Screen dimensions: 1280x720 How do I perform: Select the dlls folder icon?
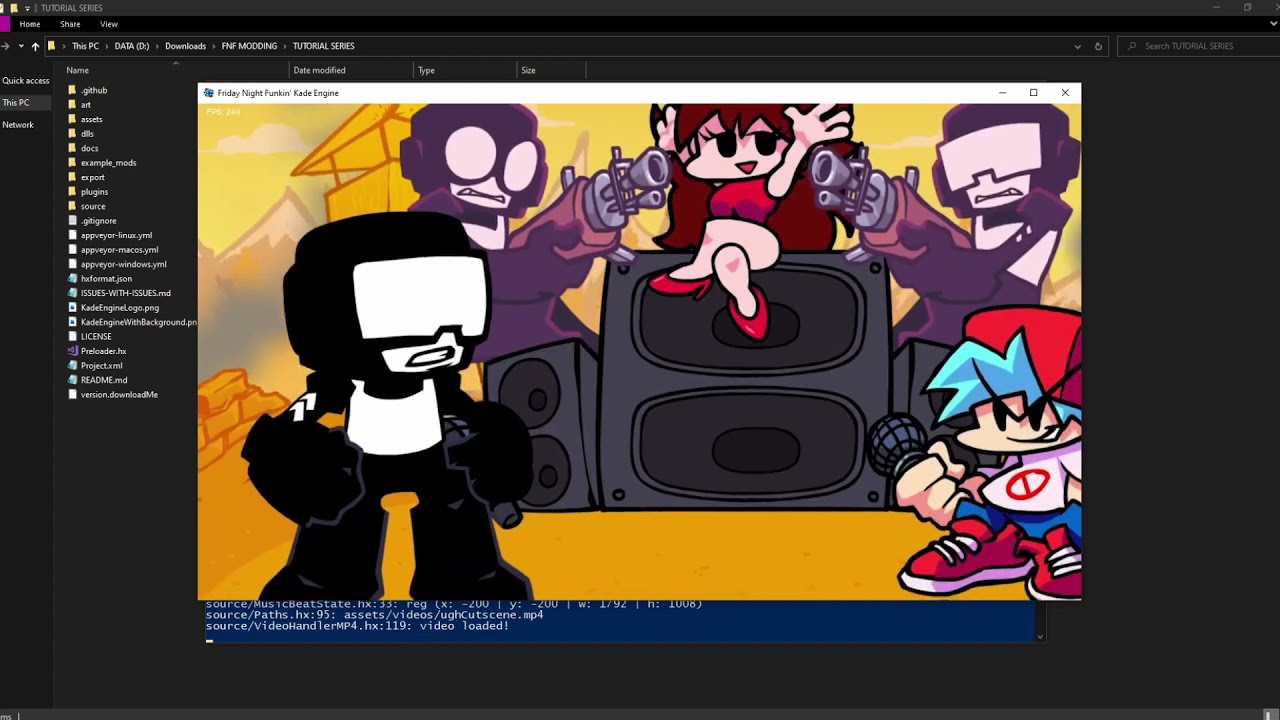click(72, 134)
